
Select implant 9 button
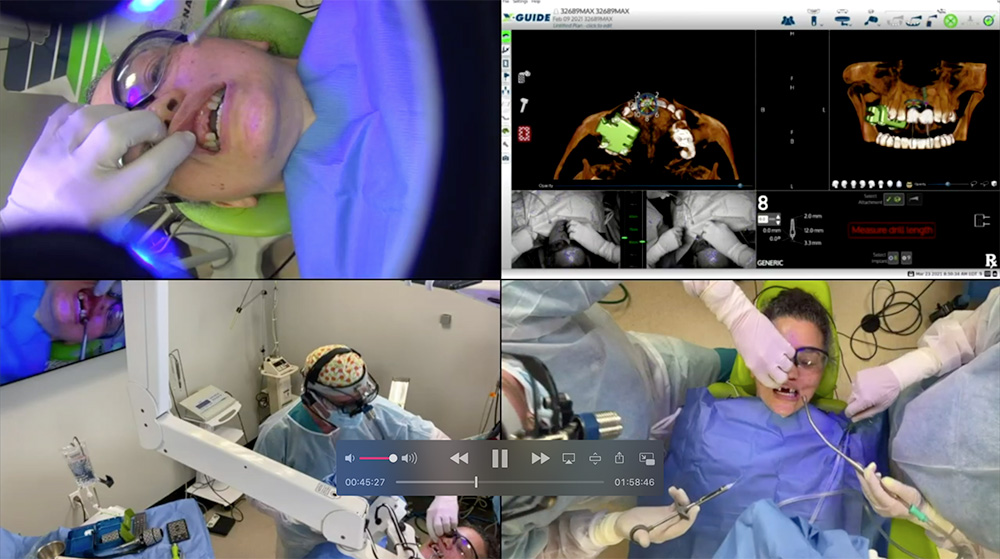[x=906, y=258]
